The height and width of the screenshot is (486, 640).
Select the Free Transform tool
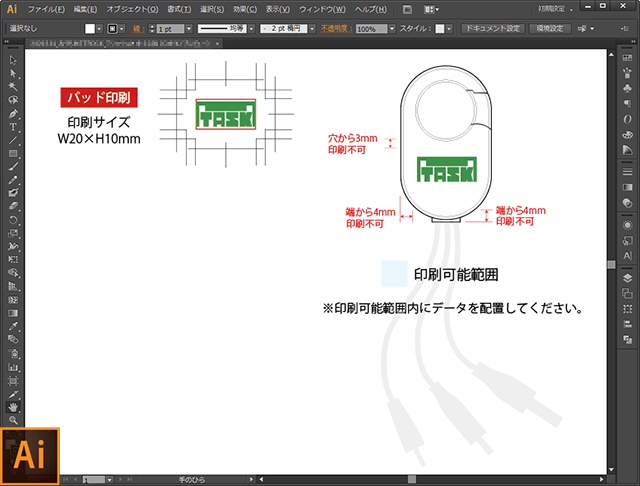13,260
